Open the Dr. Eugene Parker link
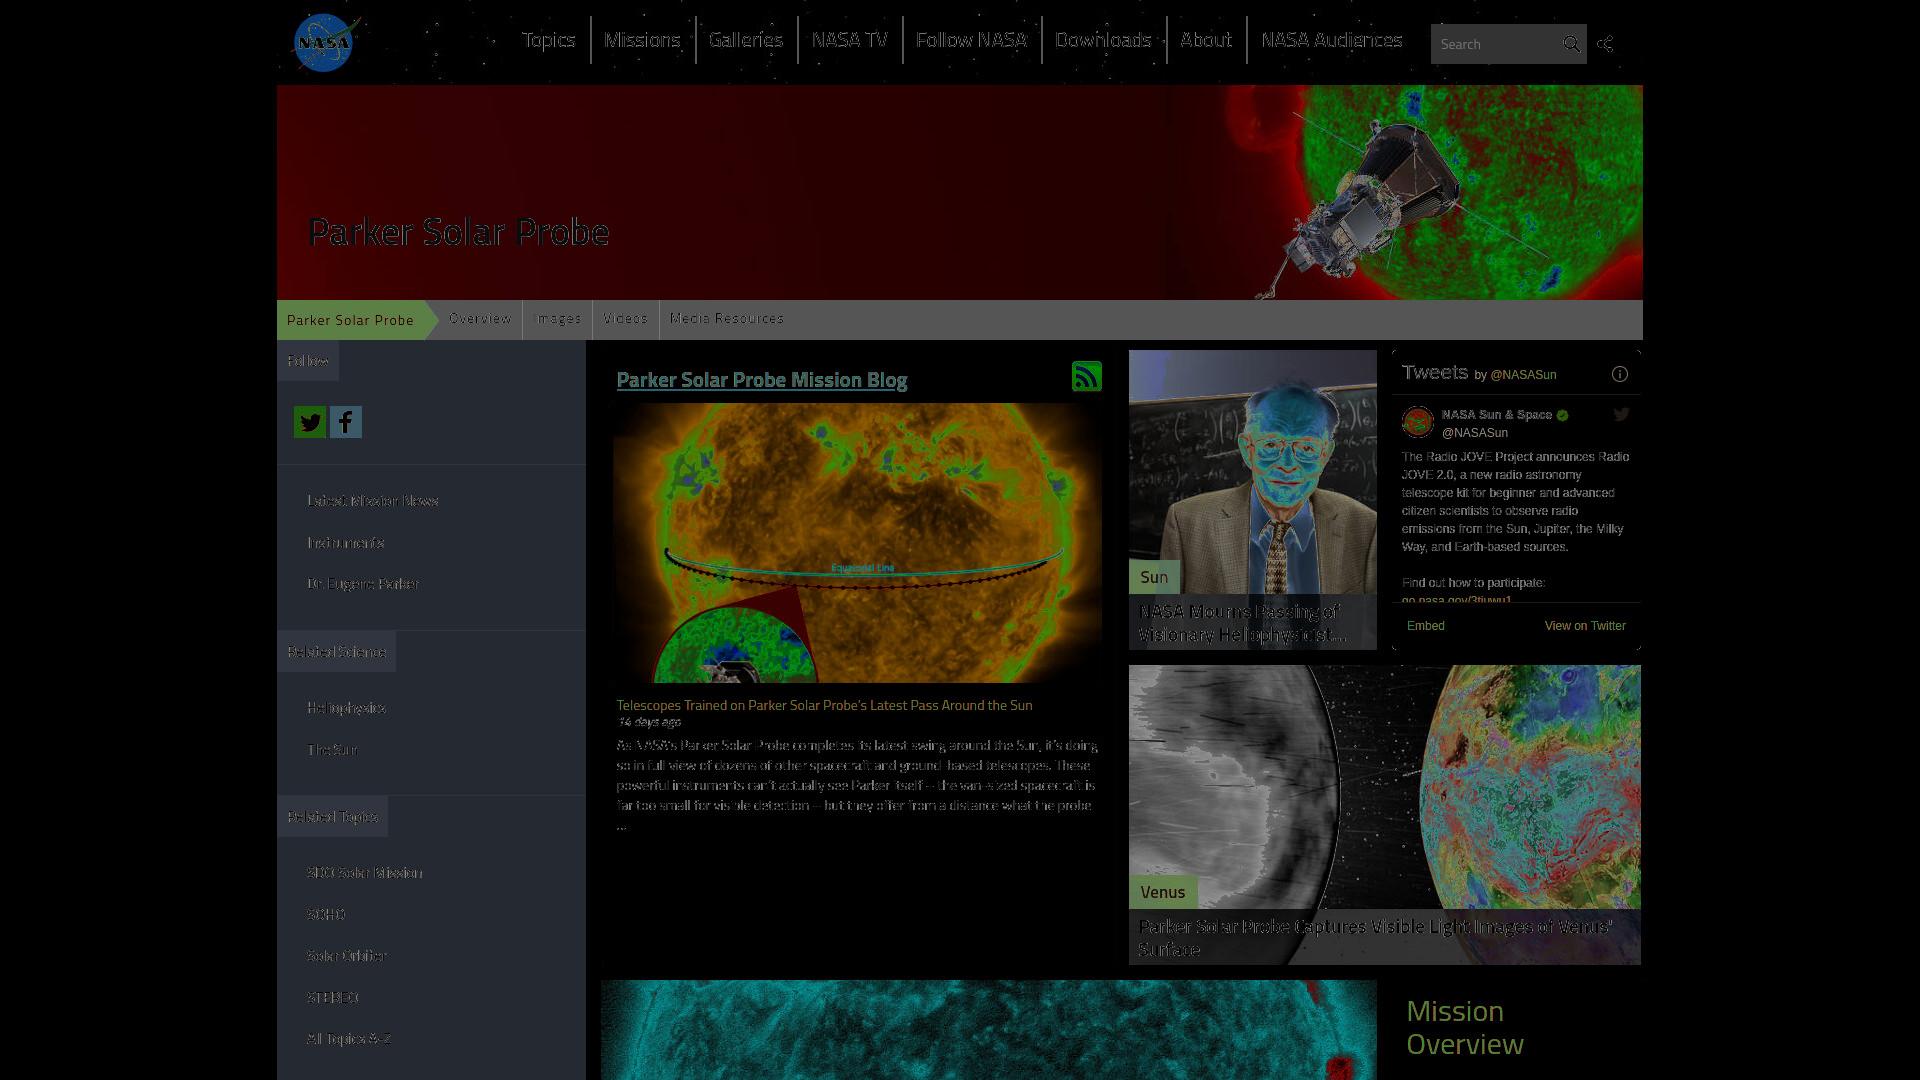Image resolution: width=1920 pixels, height=1080 pixels. tap(363, 584)
